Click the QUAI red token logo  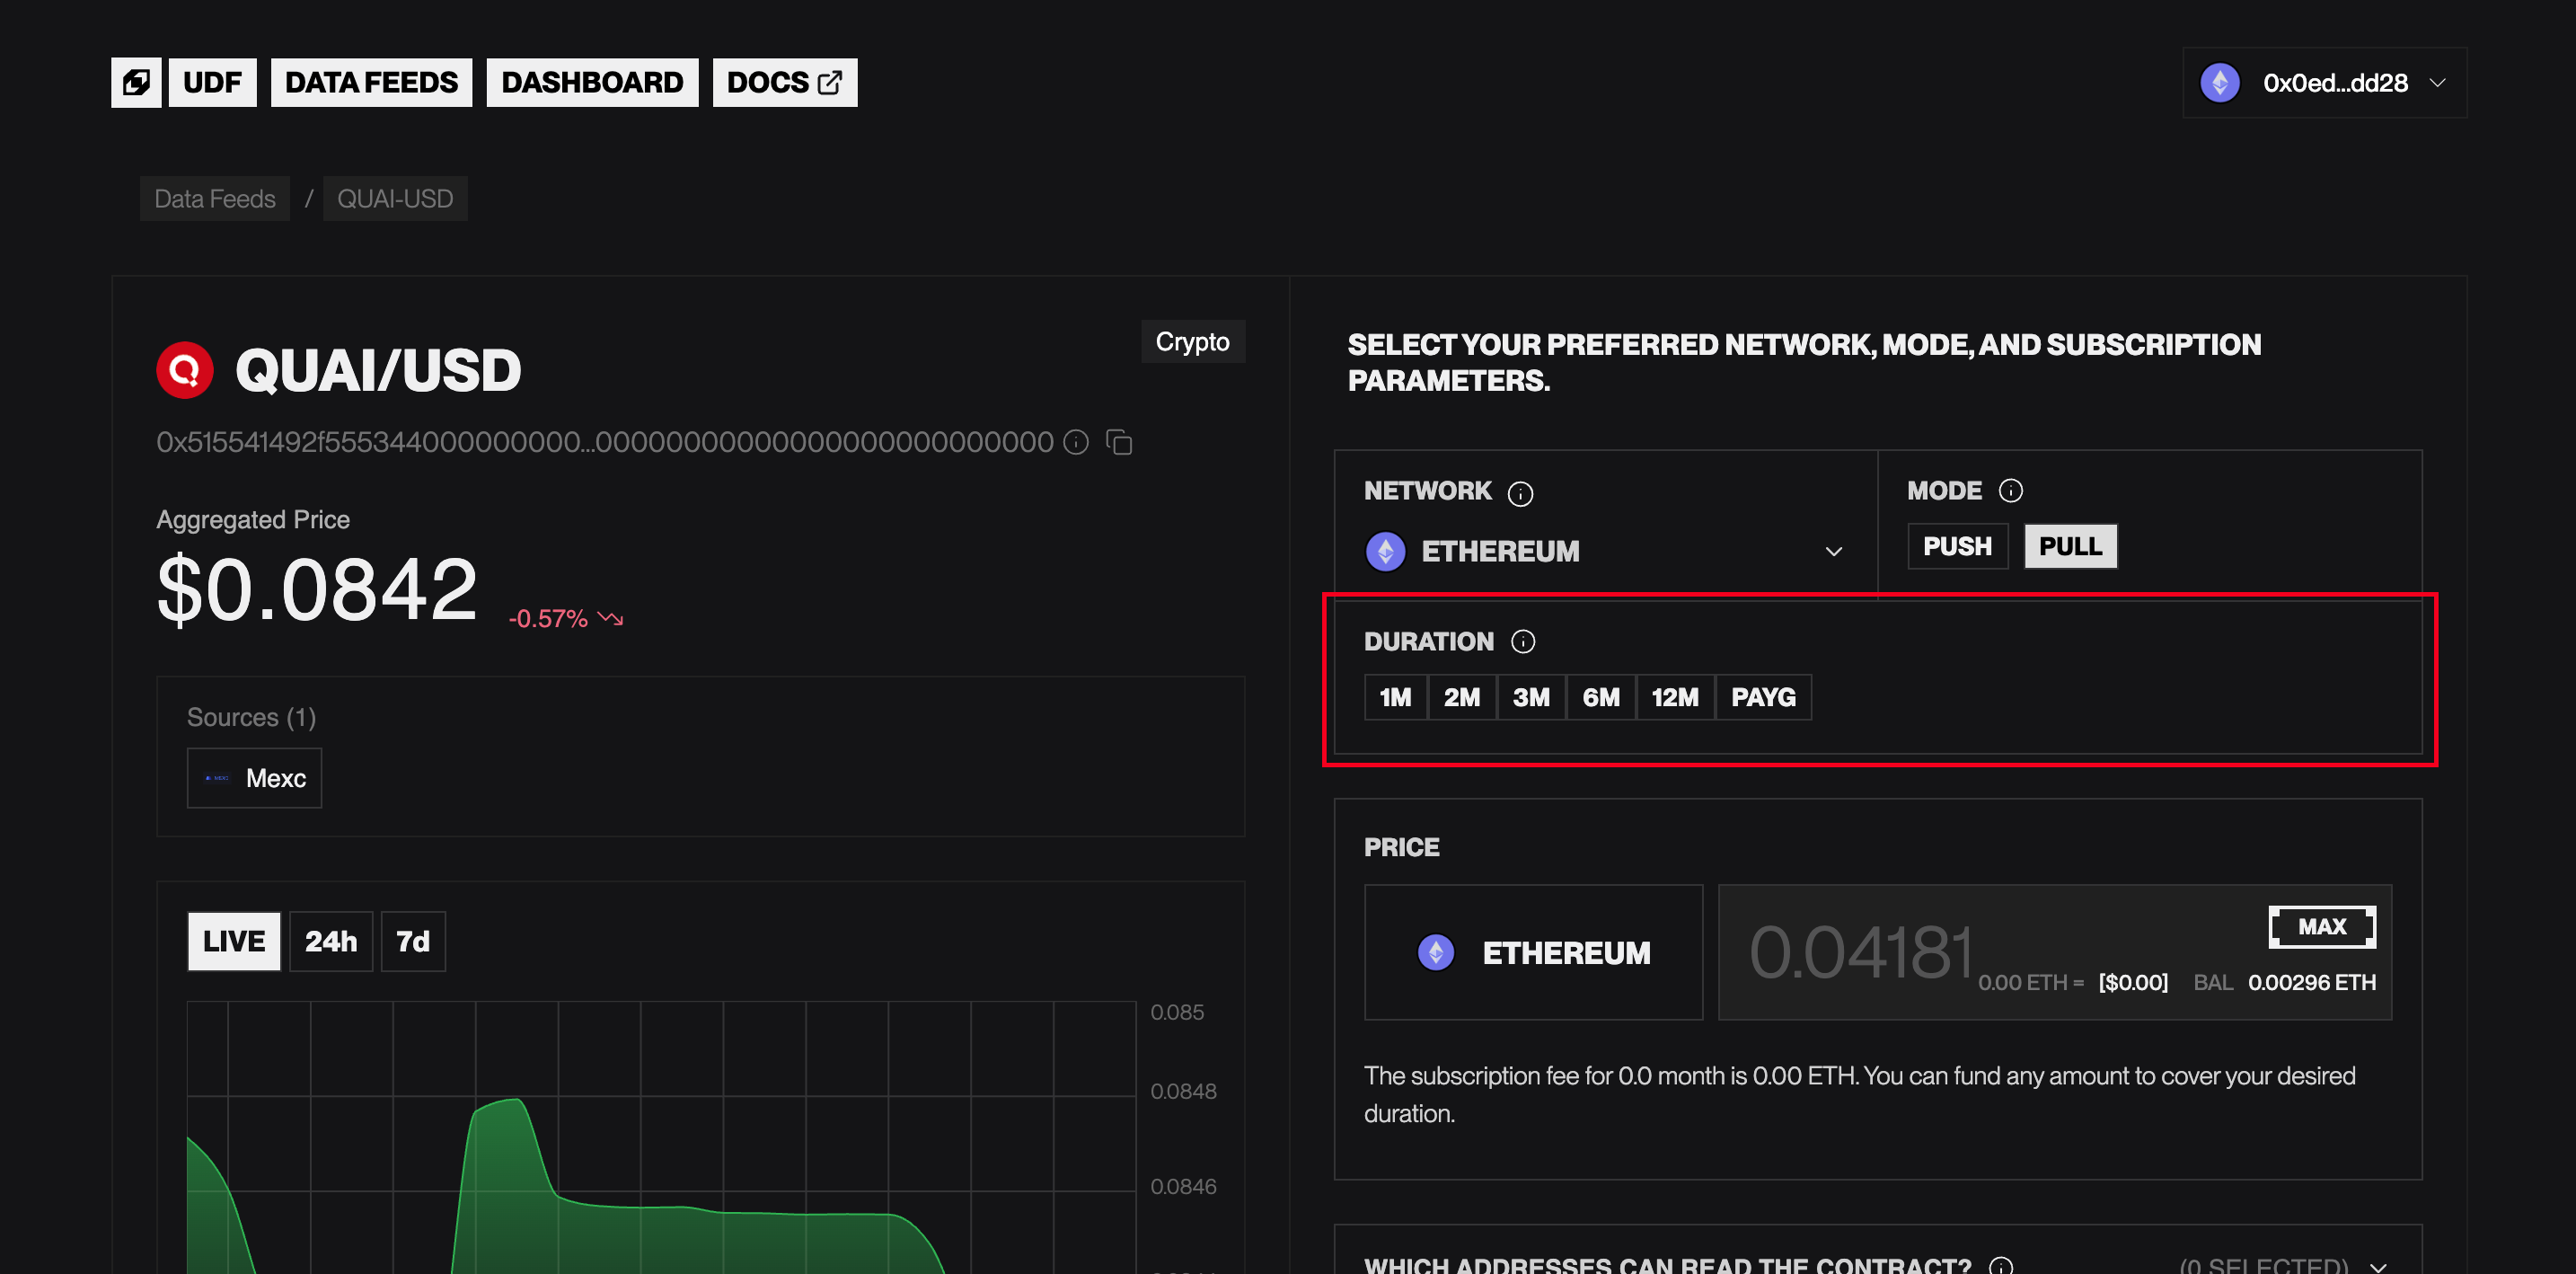[x=185, y=371]
